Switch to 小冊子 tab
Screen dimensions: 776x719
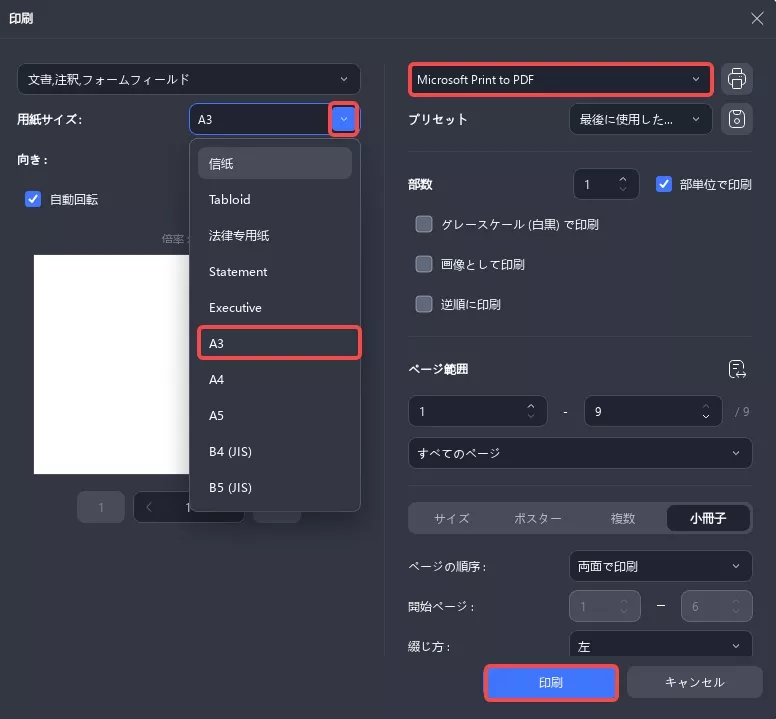[708, 519]
